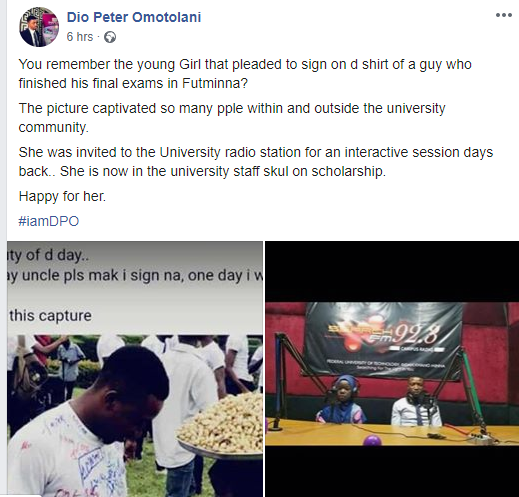
Task: Click the black bar above the studio photo
Action: click(392, 271)
